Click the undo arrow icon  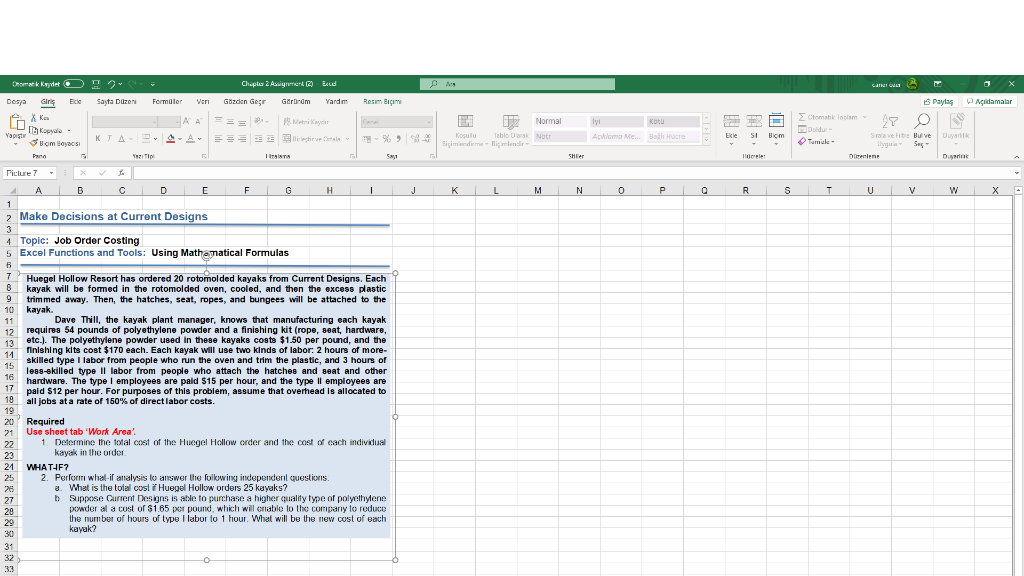coord(112,84)
